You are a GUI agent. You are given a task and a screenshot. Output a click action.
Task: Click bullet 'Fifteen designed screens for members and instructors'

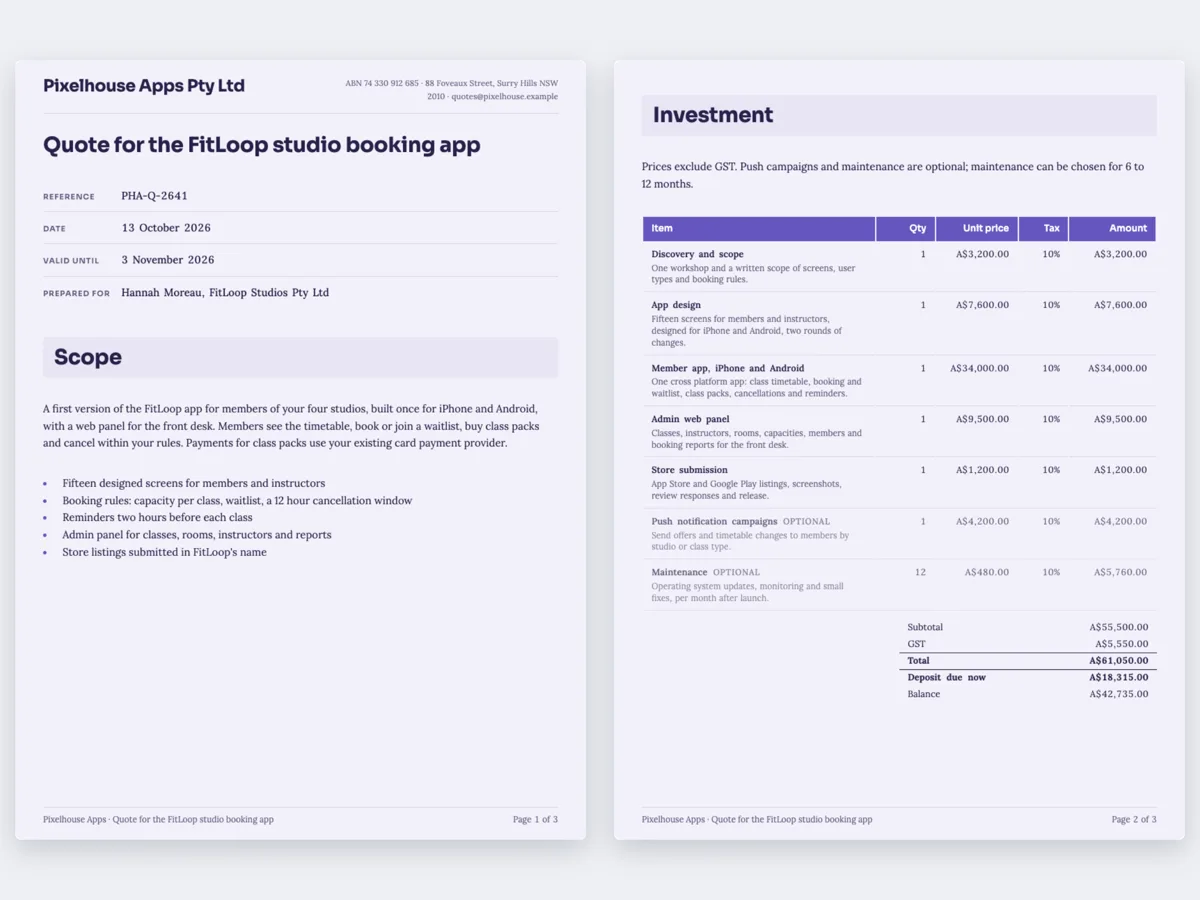[193, 483]
